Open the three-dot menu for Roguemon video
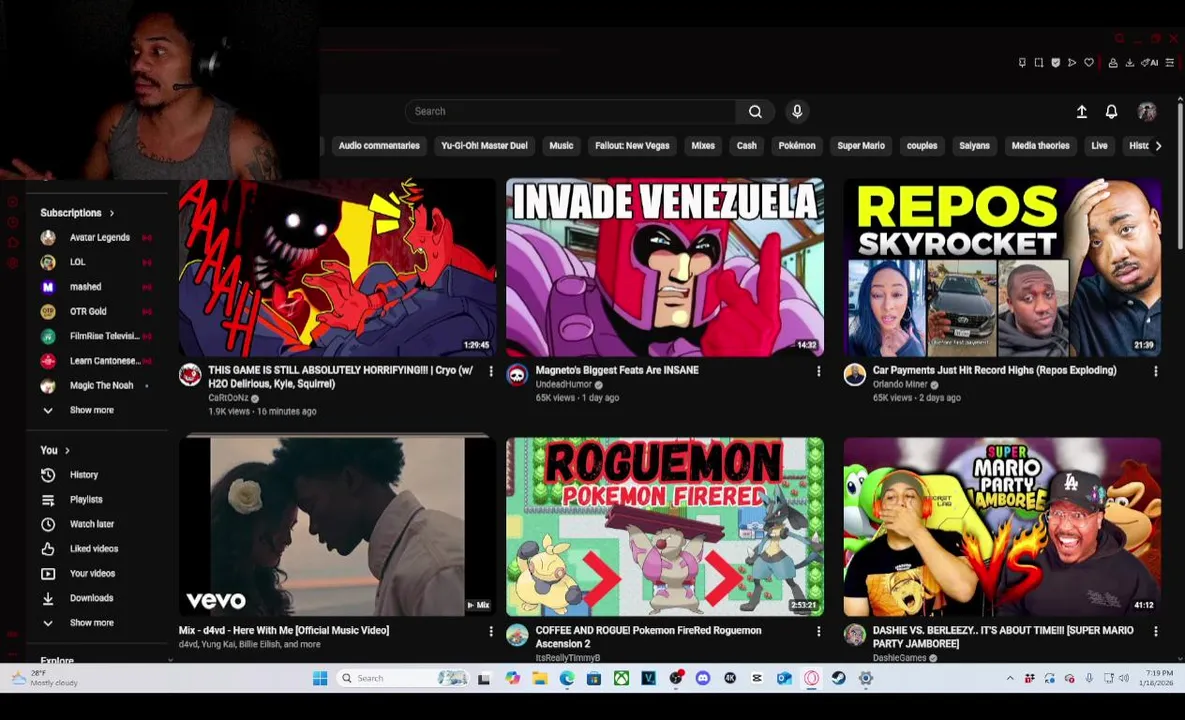Image resolution: width=1185 pixels, height=720 pixels. tap(818, 631)
